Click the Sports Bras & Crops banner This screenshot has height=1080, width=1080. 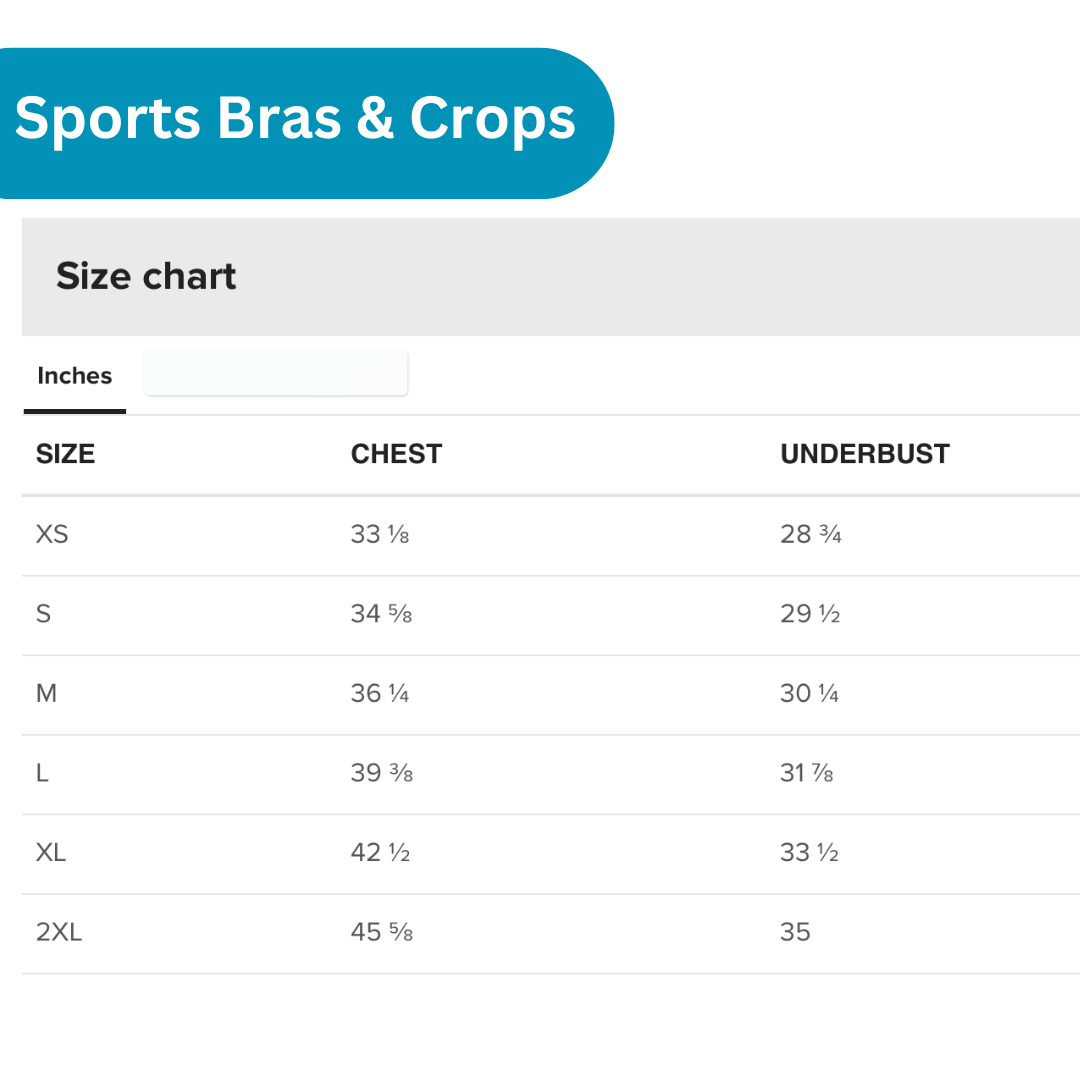tap(295, 119)
